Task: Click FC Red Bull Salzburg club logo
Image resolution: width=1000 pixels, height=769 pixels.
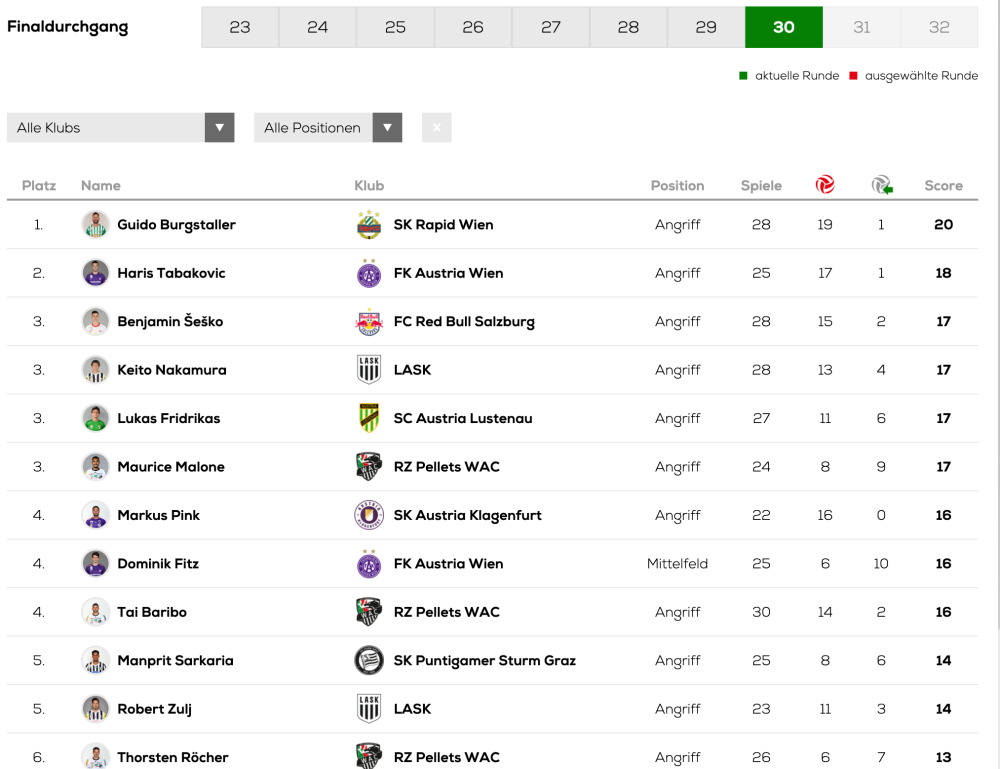Action: coord(369,322)
